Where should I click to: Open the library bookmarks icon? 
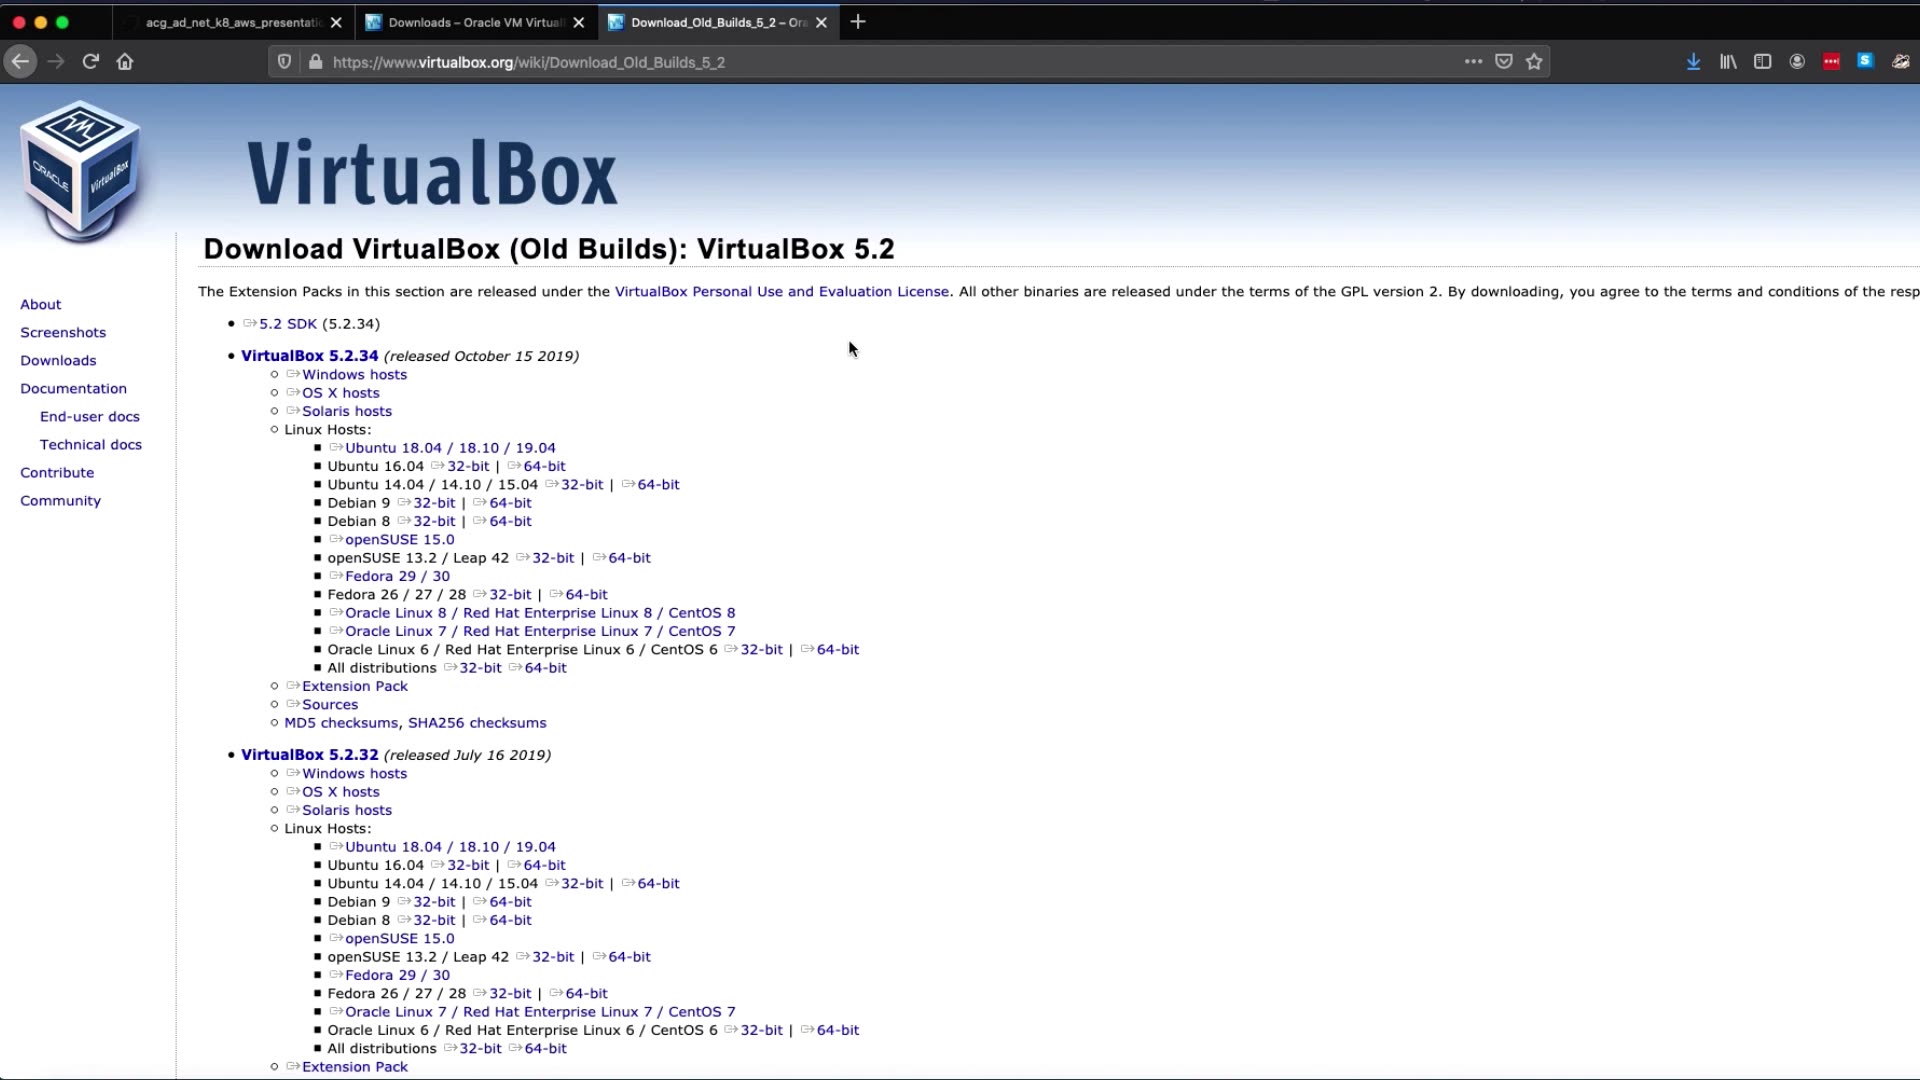tap(1728, 62)
